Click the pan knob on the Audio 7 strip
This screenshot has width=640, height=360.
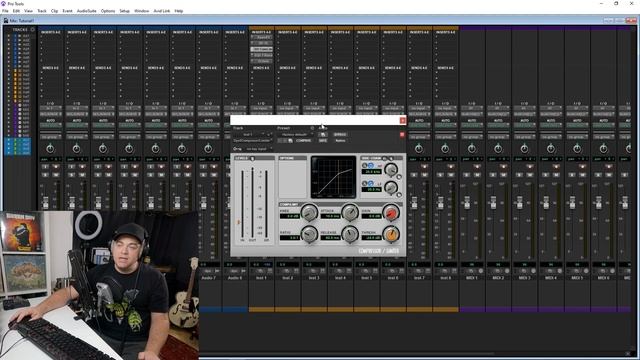208,148
